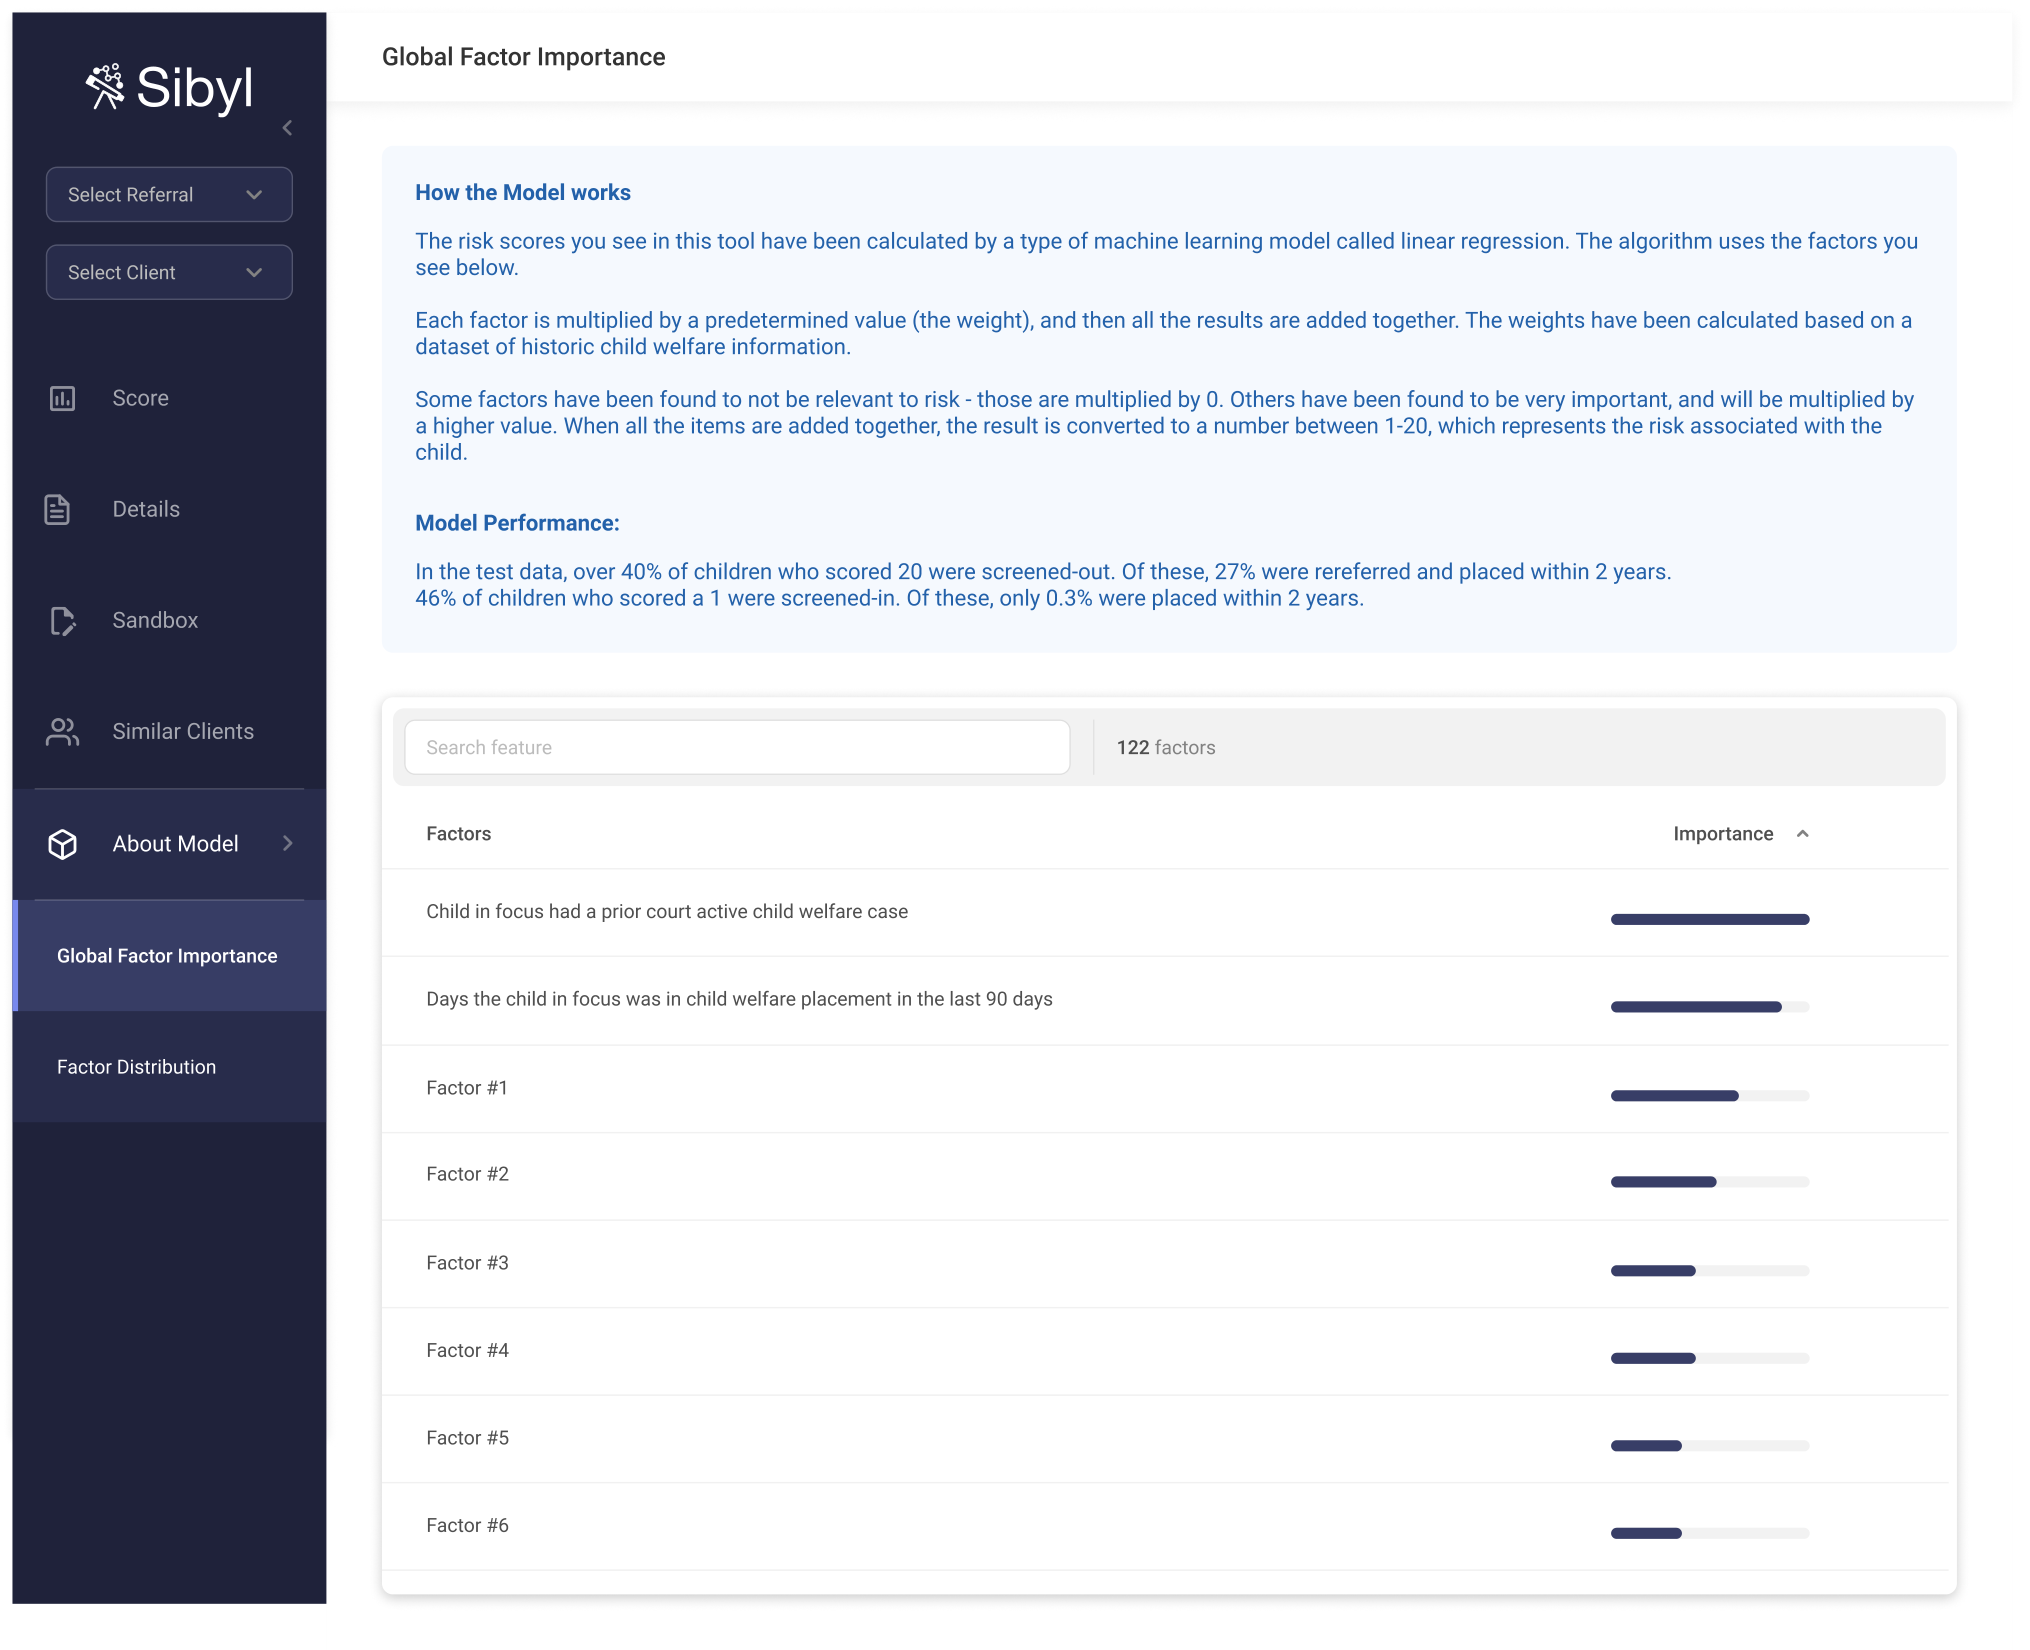The width and height of the screenshot is (2030, 1650).
Task: Collapse the sidebar with the left chevron
Action: tap(287, 128)
